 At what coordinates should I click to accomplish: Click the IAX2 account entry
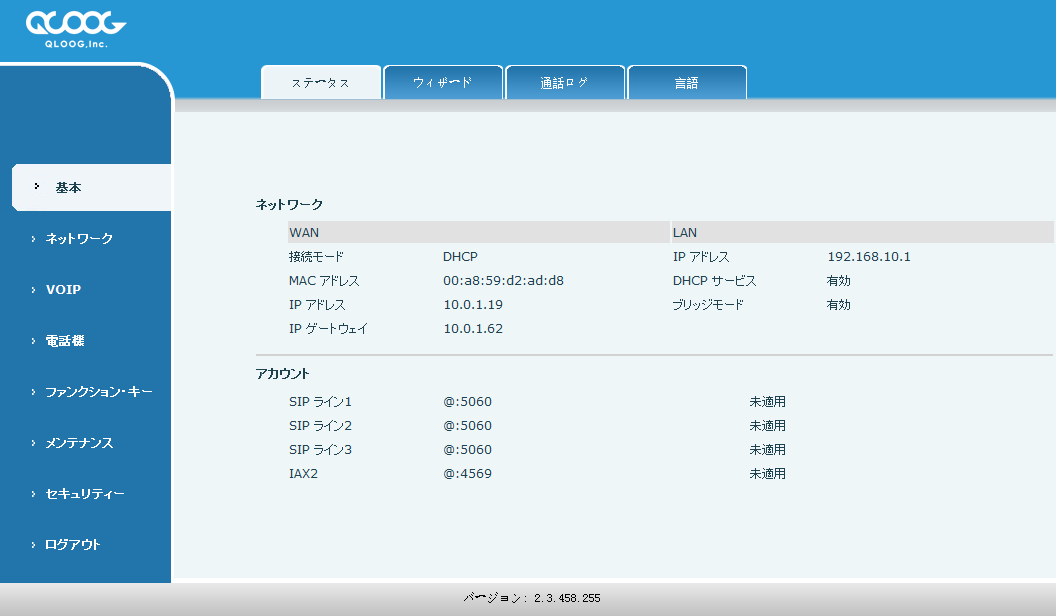(303, 474)
